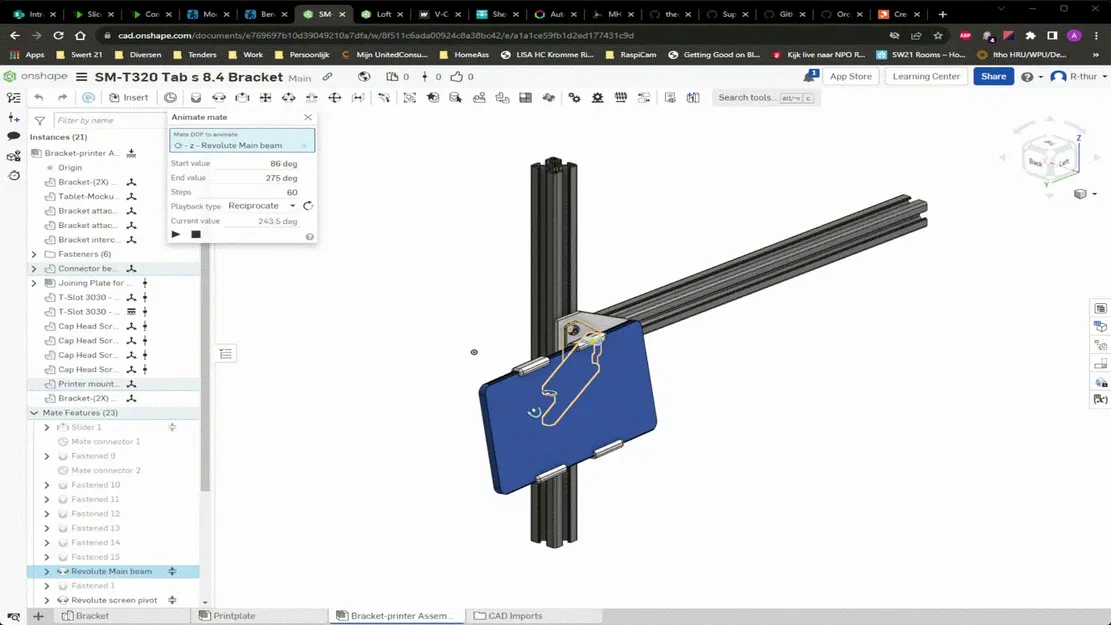1111x625 pixels.
Task: Select the Ball mate tool icon
Action: 335,98
